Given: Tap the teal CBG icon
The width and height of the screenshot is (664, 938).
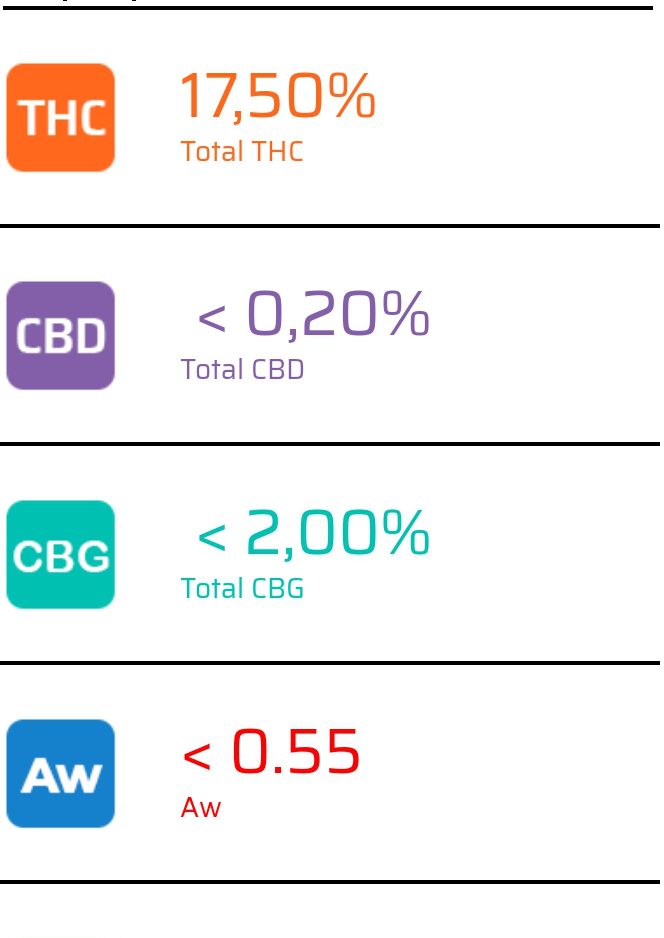Looking at the screenshot, I should point(60,555).
